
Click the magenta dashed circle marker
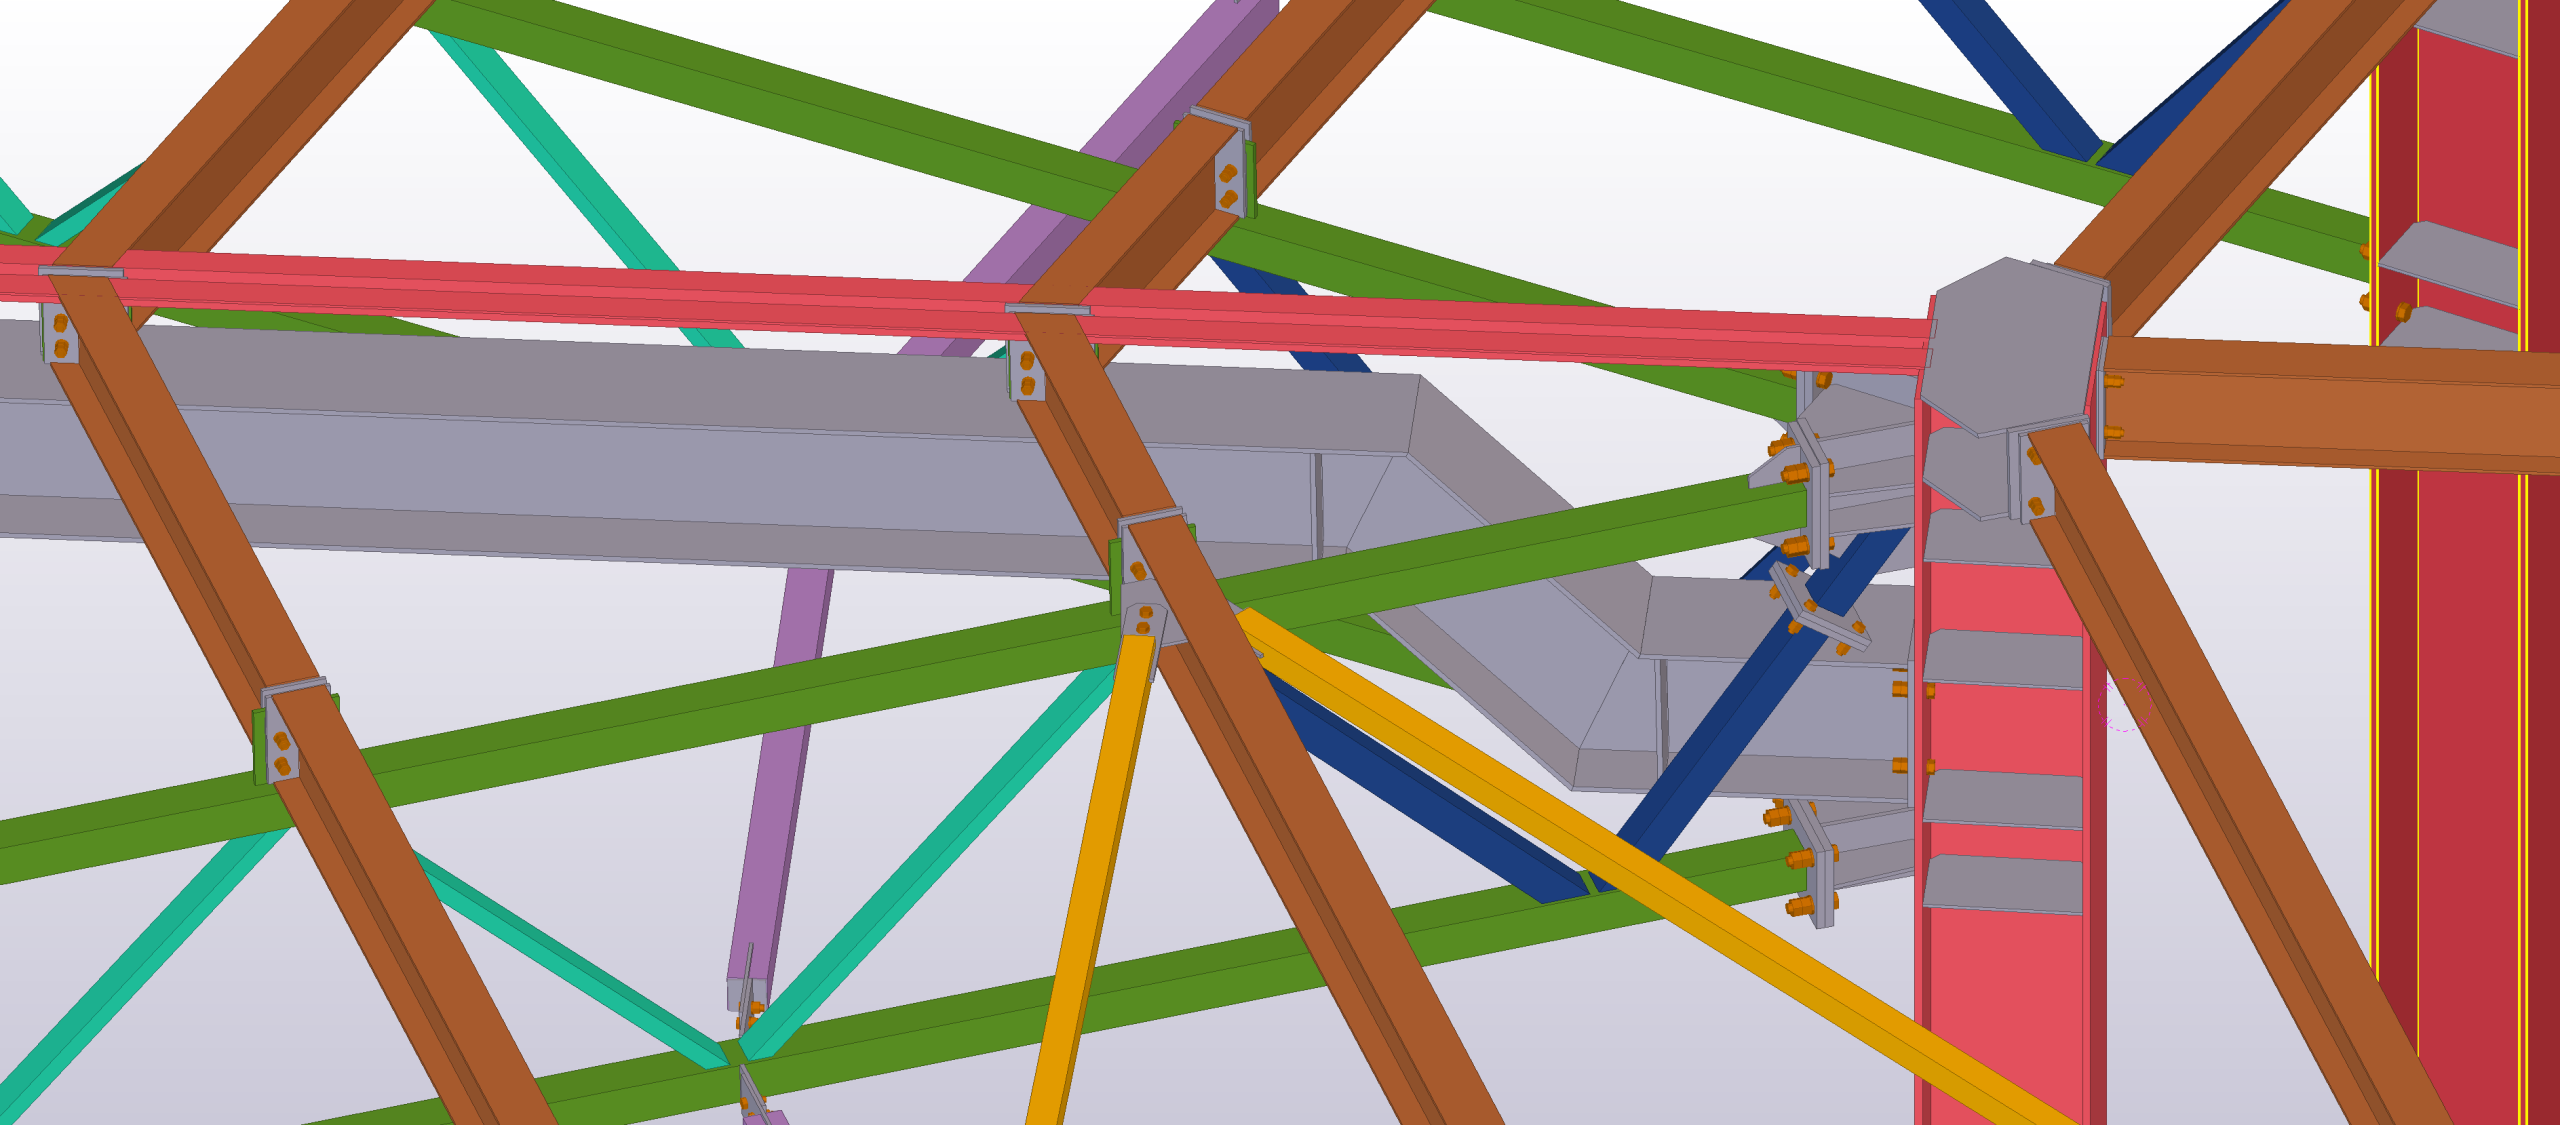(2123, 704)
